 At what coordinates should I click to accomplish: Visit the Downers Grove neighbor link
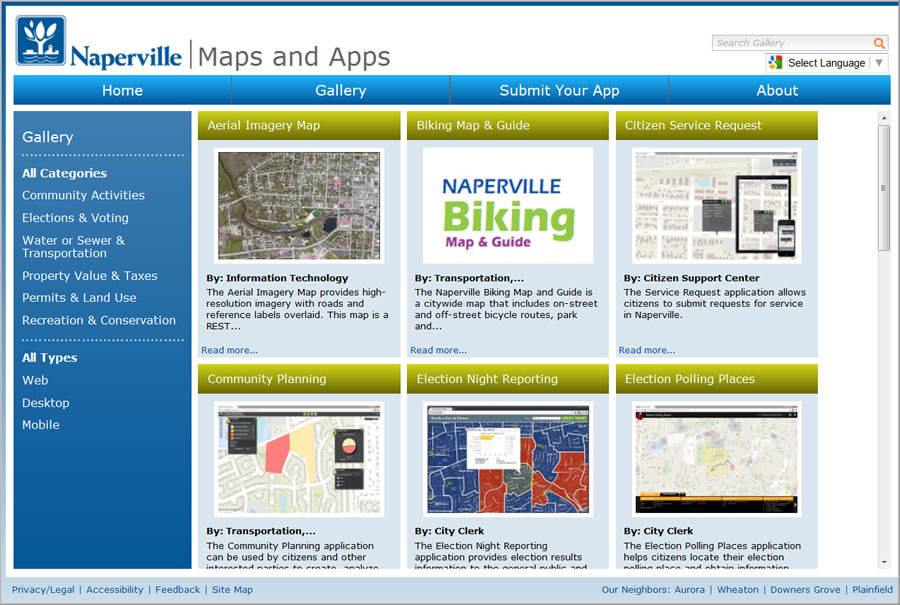pyautogui.click(x=805, y=590)
